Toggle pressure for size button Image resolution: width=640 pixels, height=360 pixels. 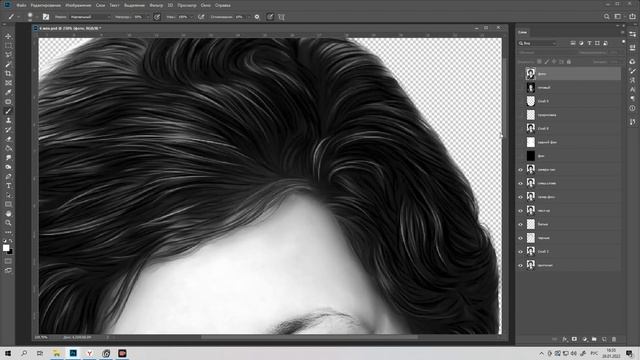point(270,17)
